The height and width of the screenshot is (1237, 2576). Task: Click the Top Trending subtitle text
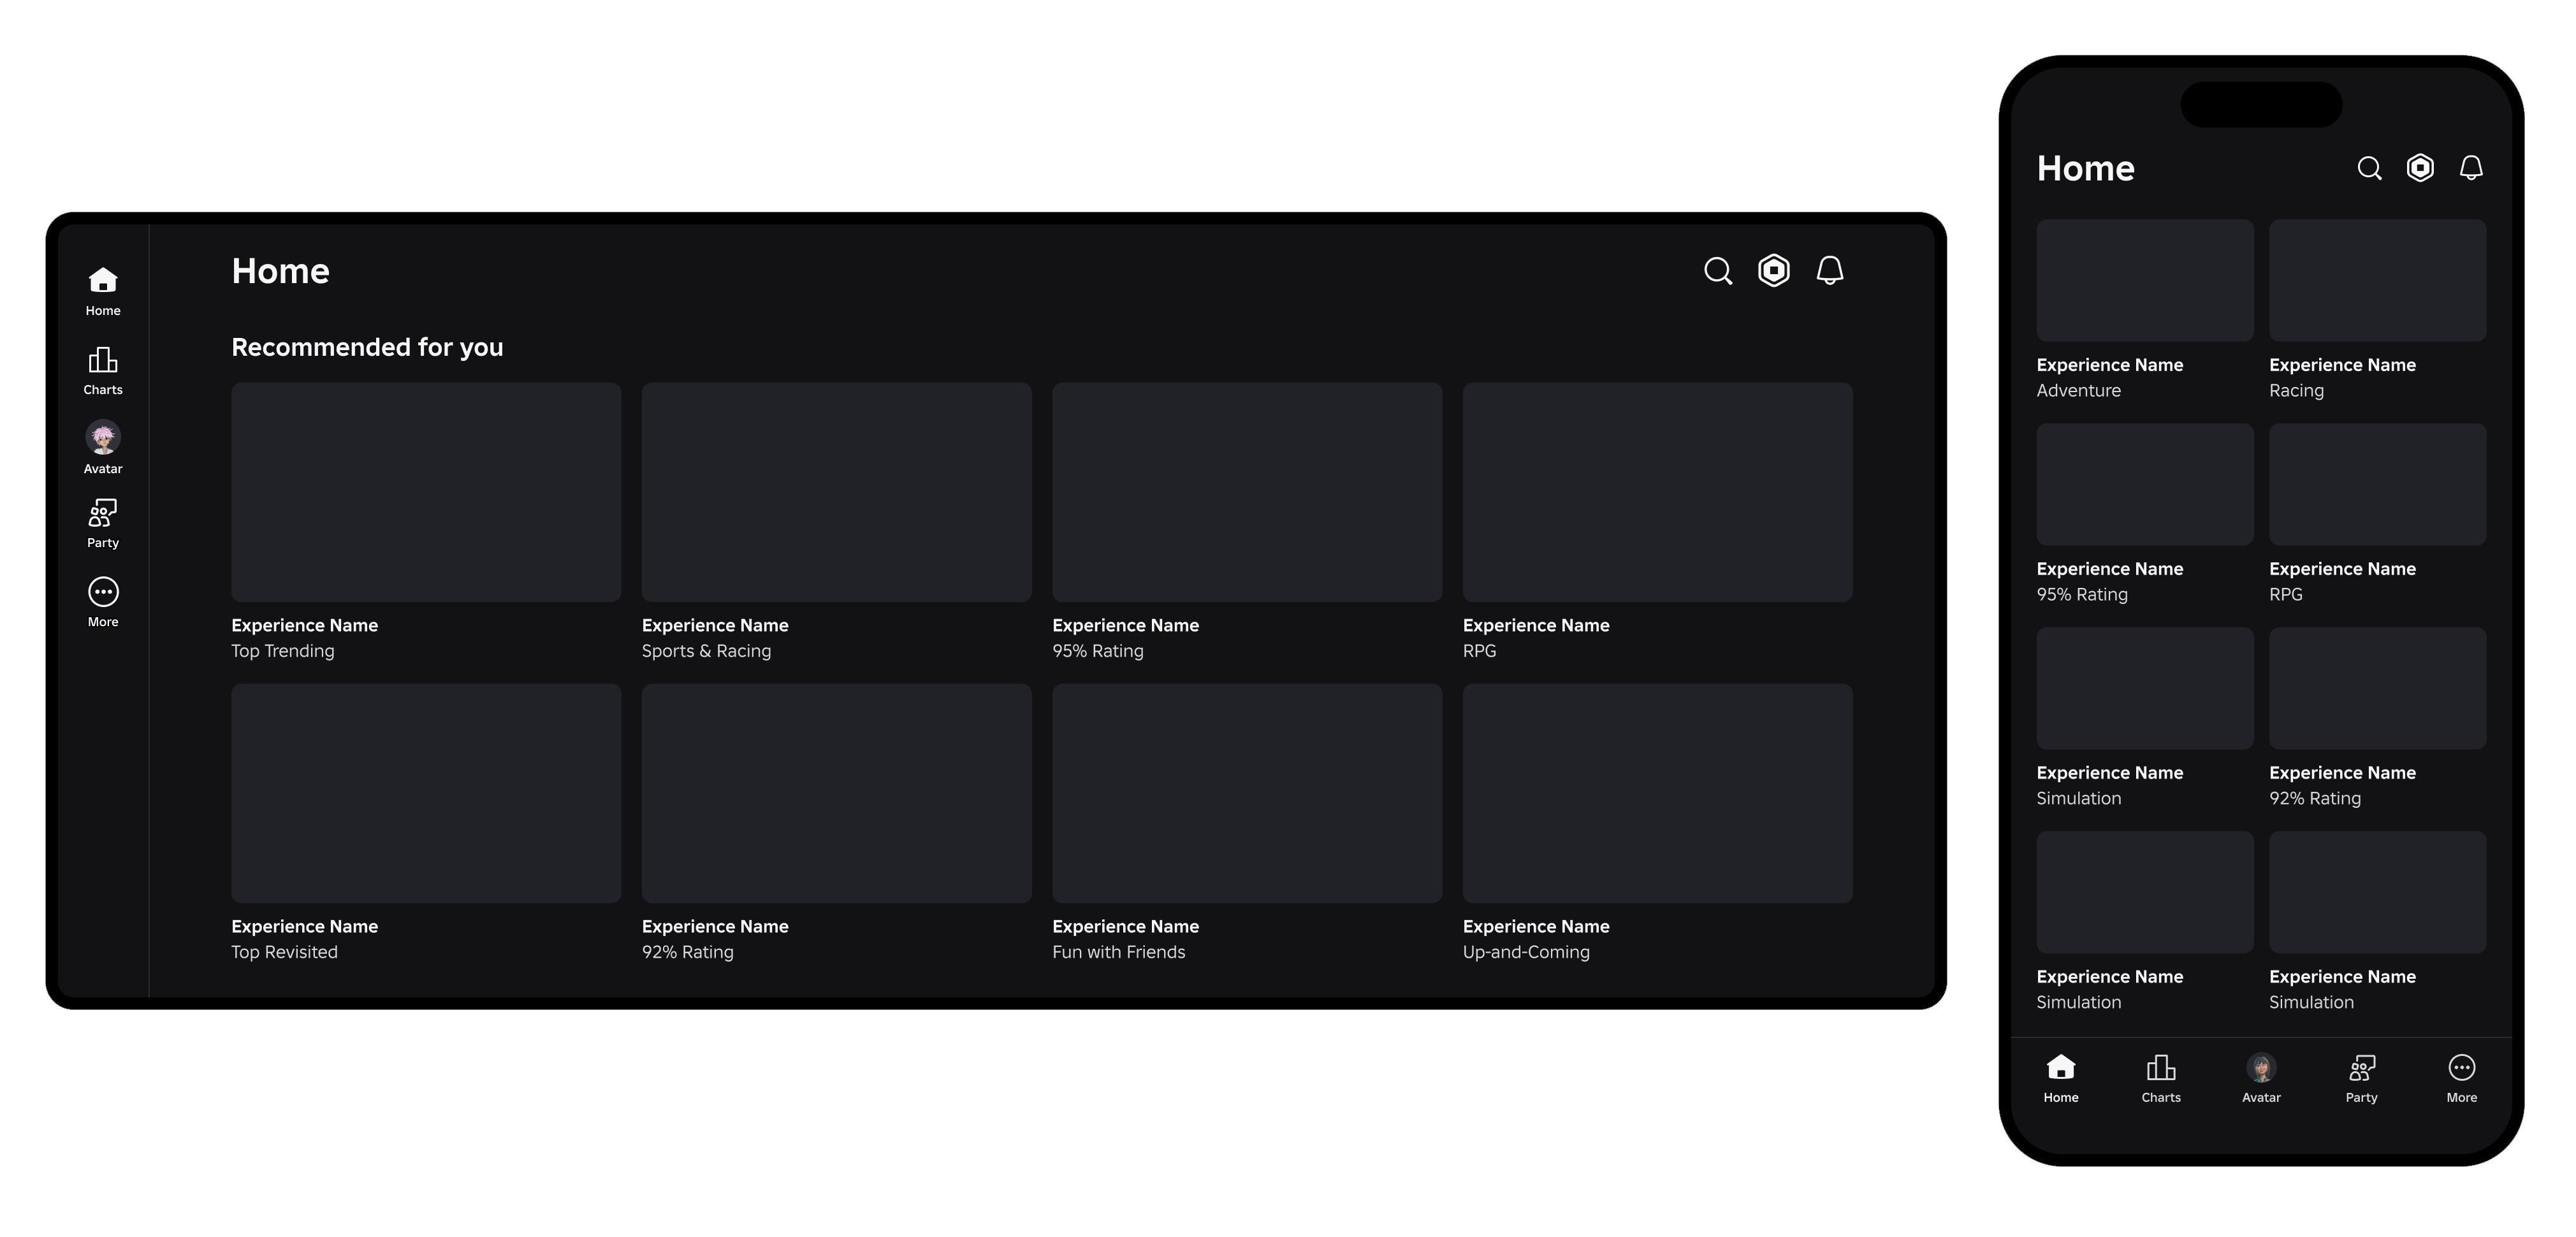click(x=283, y=651)
